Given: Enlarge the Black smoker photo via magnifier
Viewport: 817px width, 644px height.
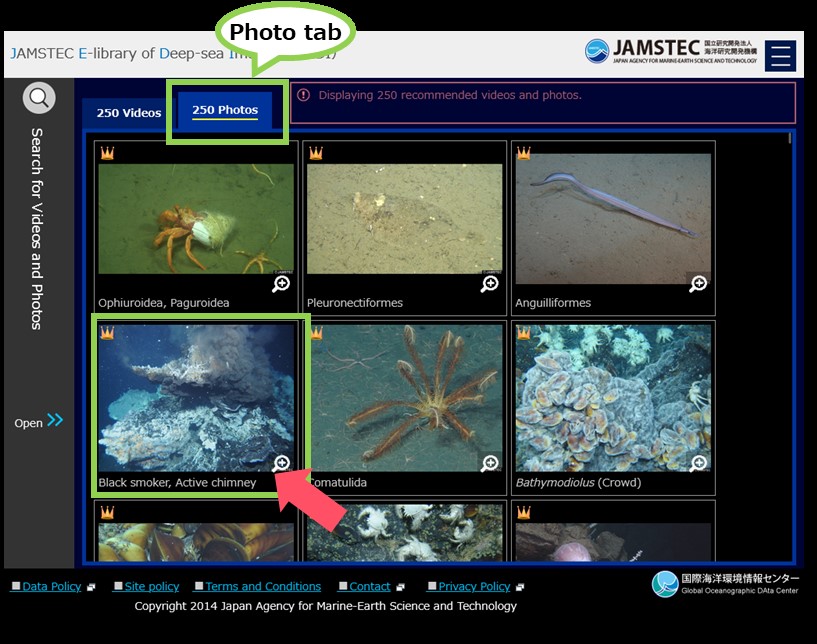Looking at the screenshot, I should [281, 463].
